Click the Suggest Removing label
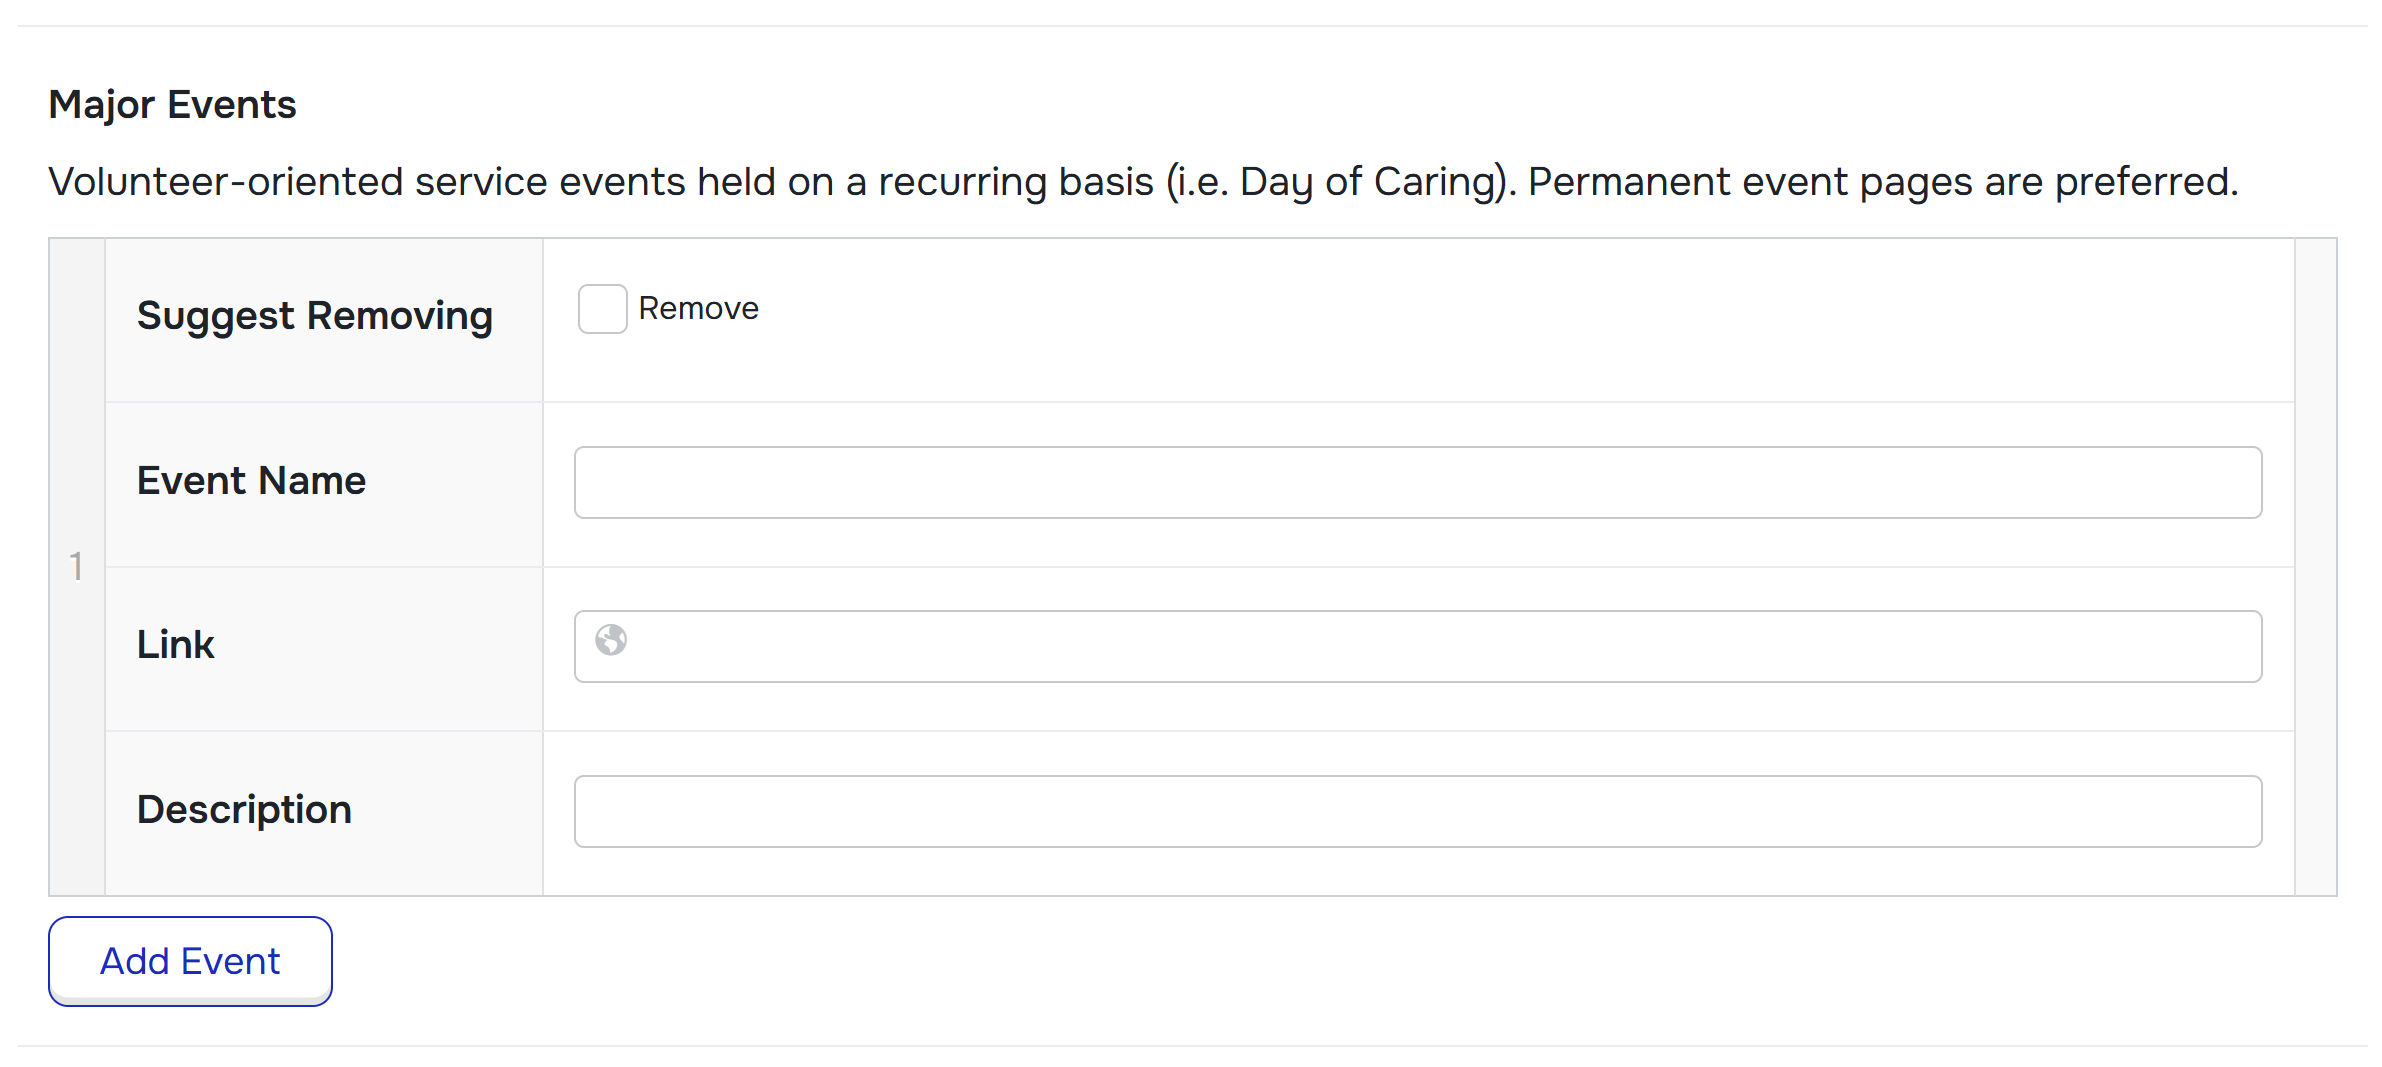 314,316
